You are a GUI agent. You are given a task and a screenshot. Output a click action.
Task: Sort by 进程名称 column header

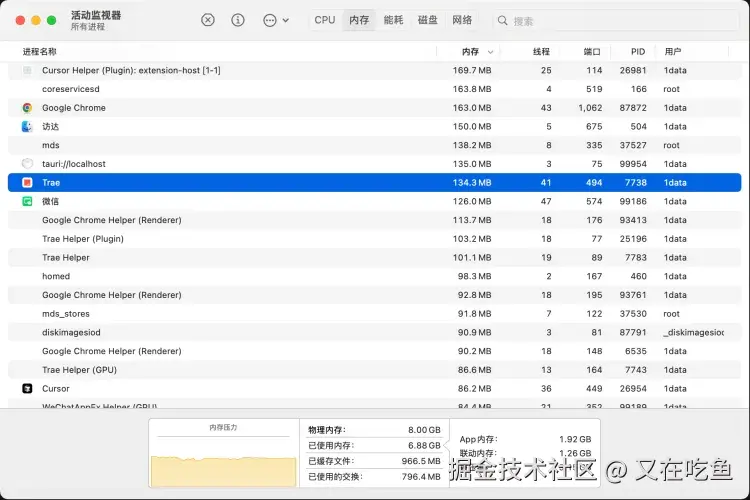39,52
